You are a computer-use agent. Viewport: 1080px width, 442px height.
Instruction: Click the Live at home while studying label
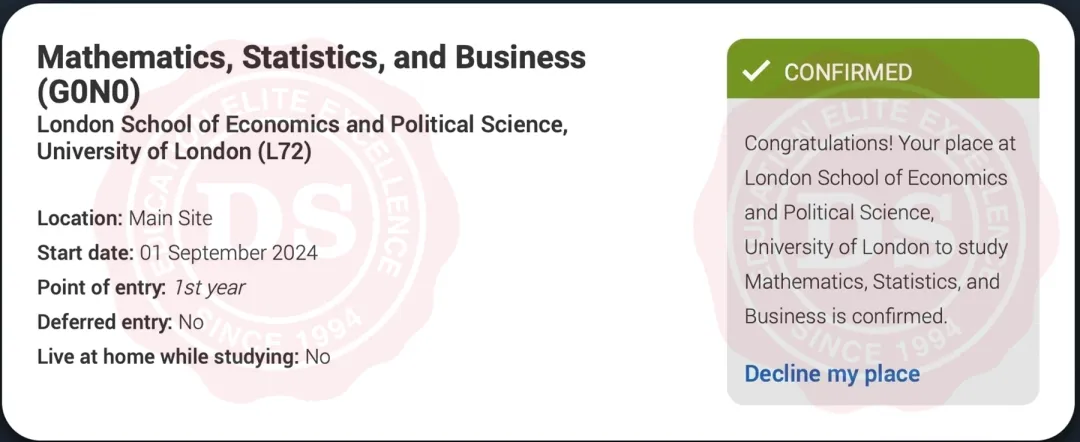coord(168,357)
